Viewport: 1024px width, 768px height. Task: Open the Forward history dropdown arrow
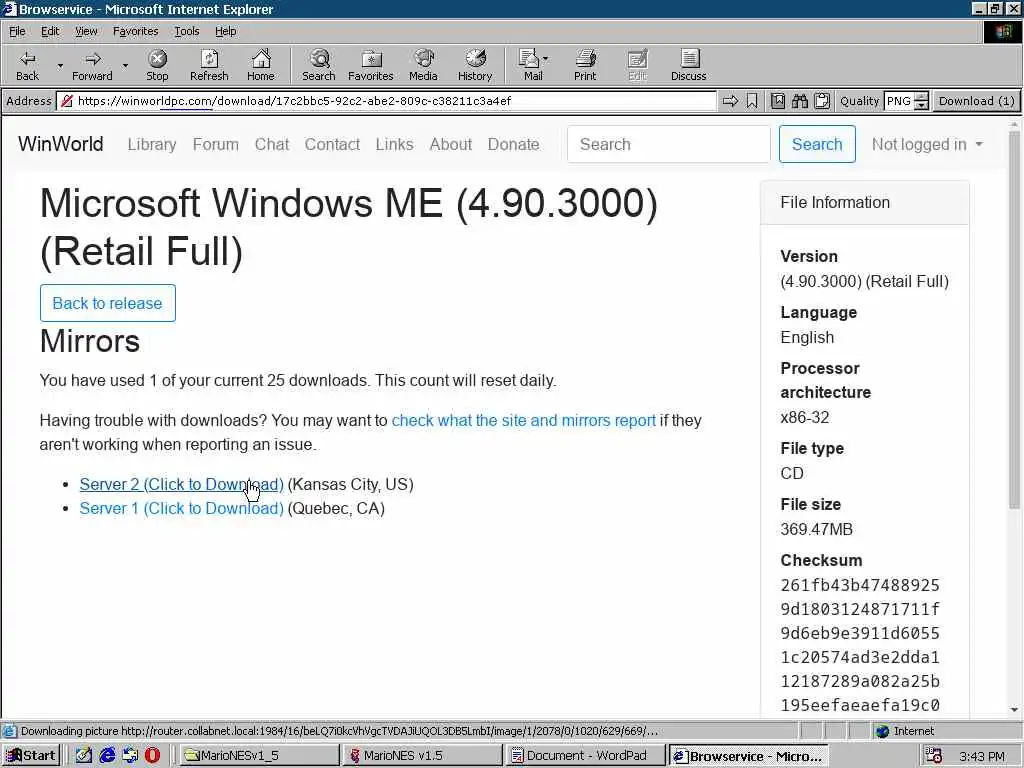click(125, 65)
